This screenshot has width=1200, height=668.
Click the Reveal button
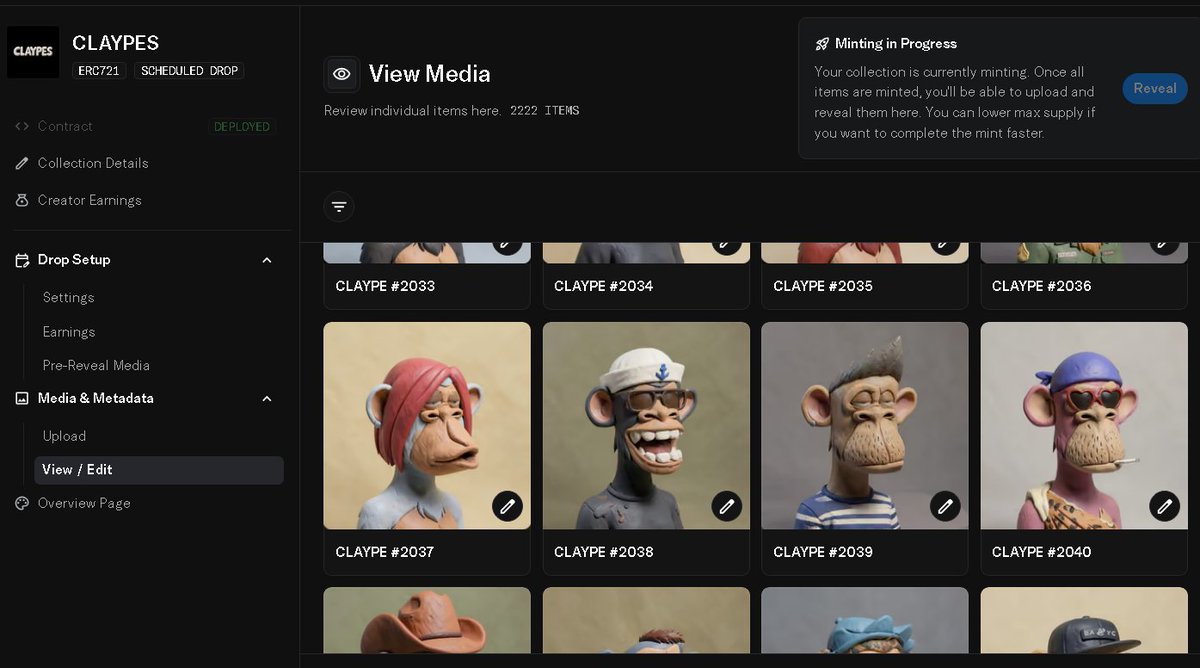[x=1155, y=88]
